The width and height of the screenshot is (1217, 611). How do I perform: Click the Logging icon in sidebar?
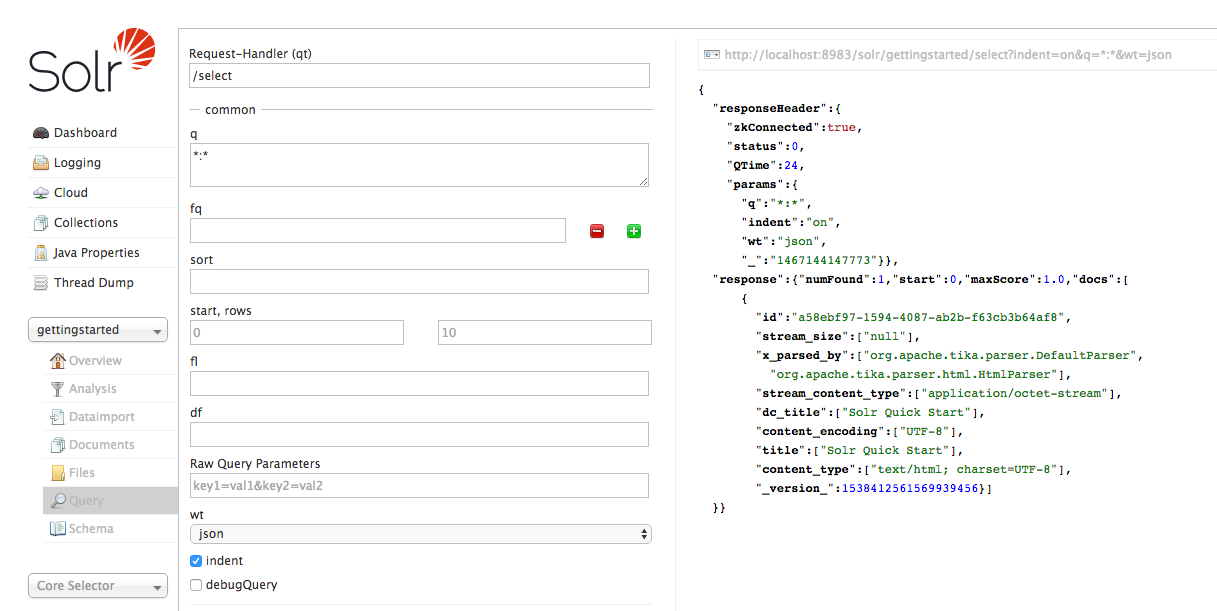[x=41, y=163]
